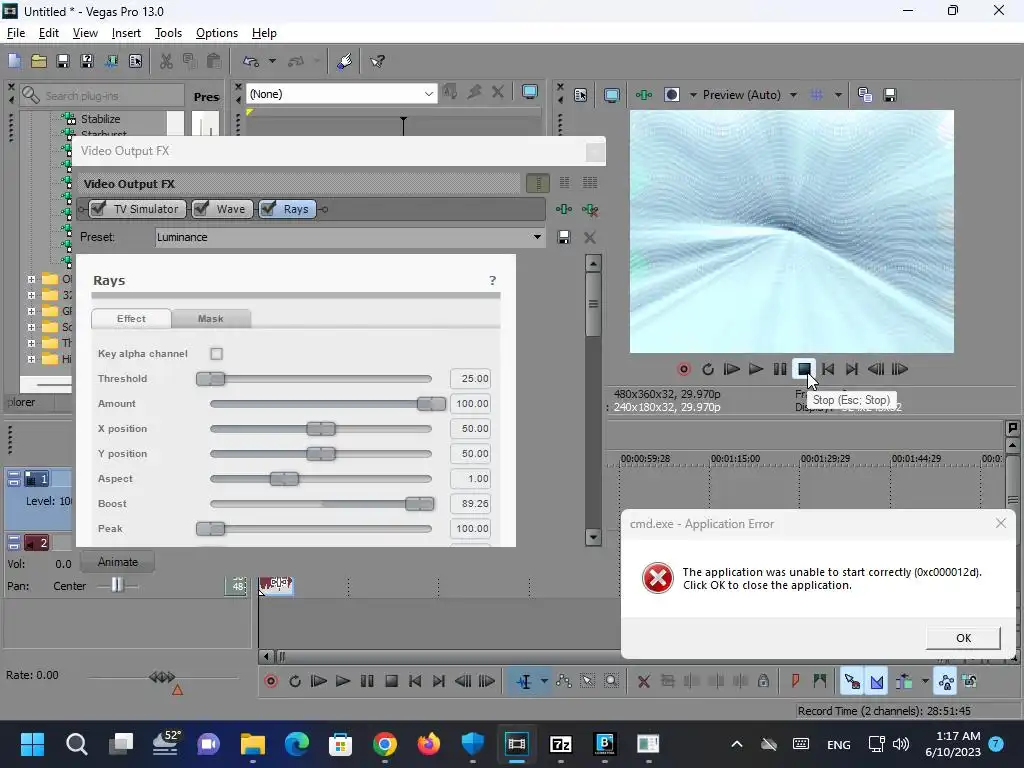
Task: Click the Animate button
Action: [118, 562]
